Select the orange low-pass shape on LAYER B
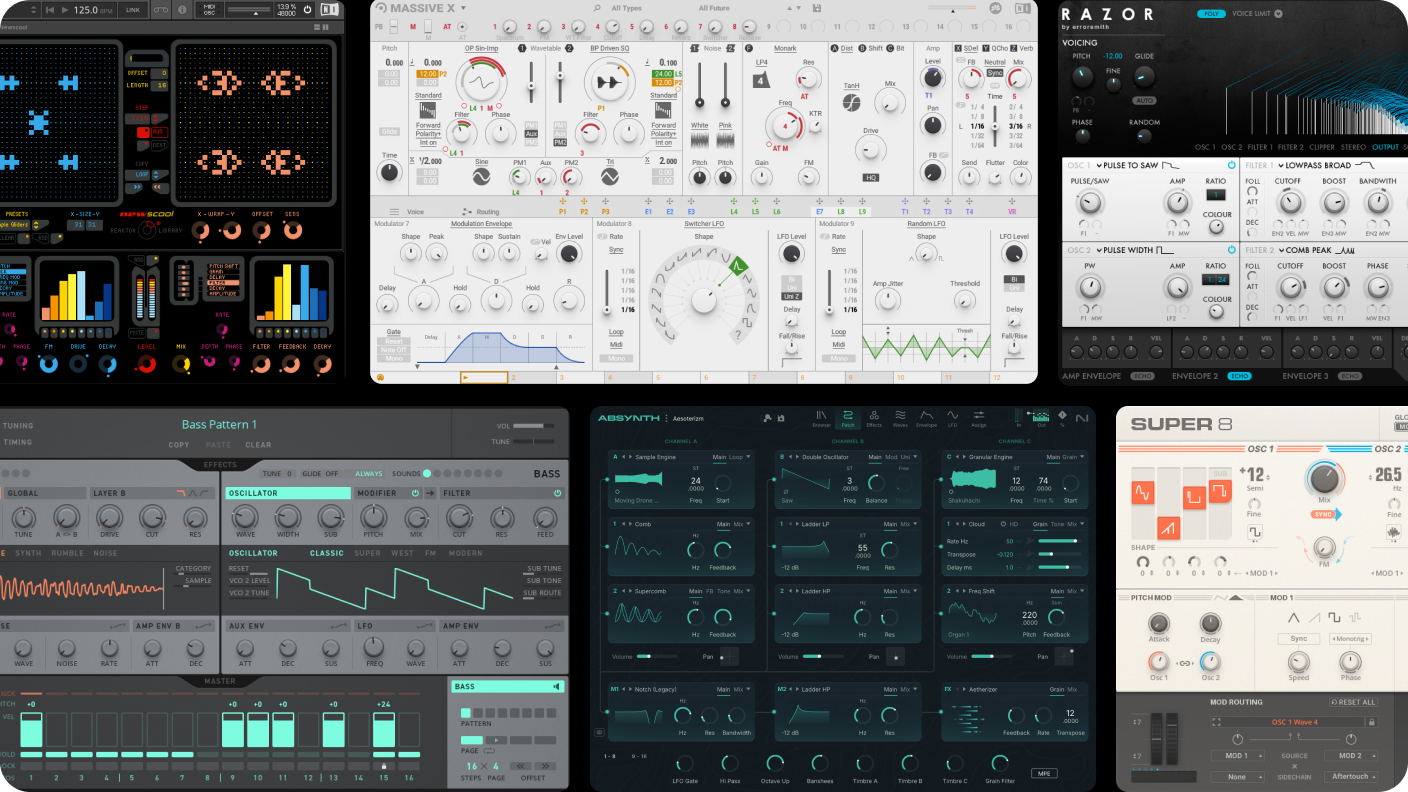The width and height of the screenshot is (1408, 792). coord(182,493)
